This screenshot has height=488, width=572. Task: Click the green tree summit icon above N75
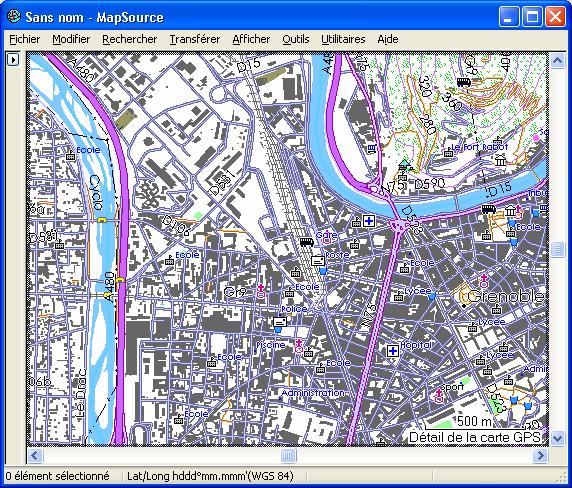(x=404, y=165)
